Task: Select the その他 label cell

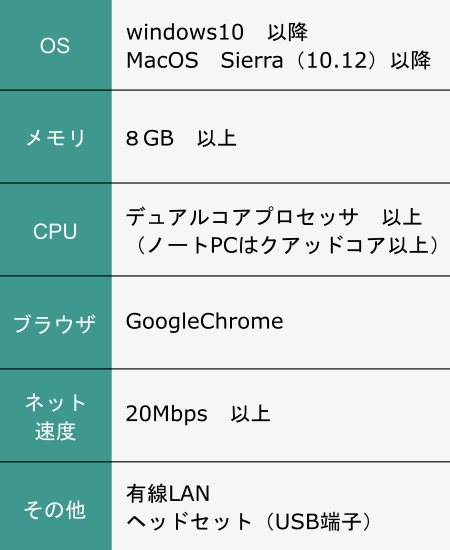Action: [x=56, y=507]
